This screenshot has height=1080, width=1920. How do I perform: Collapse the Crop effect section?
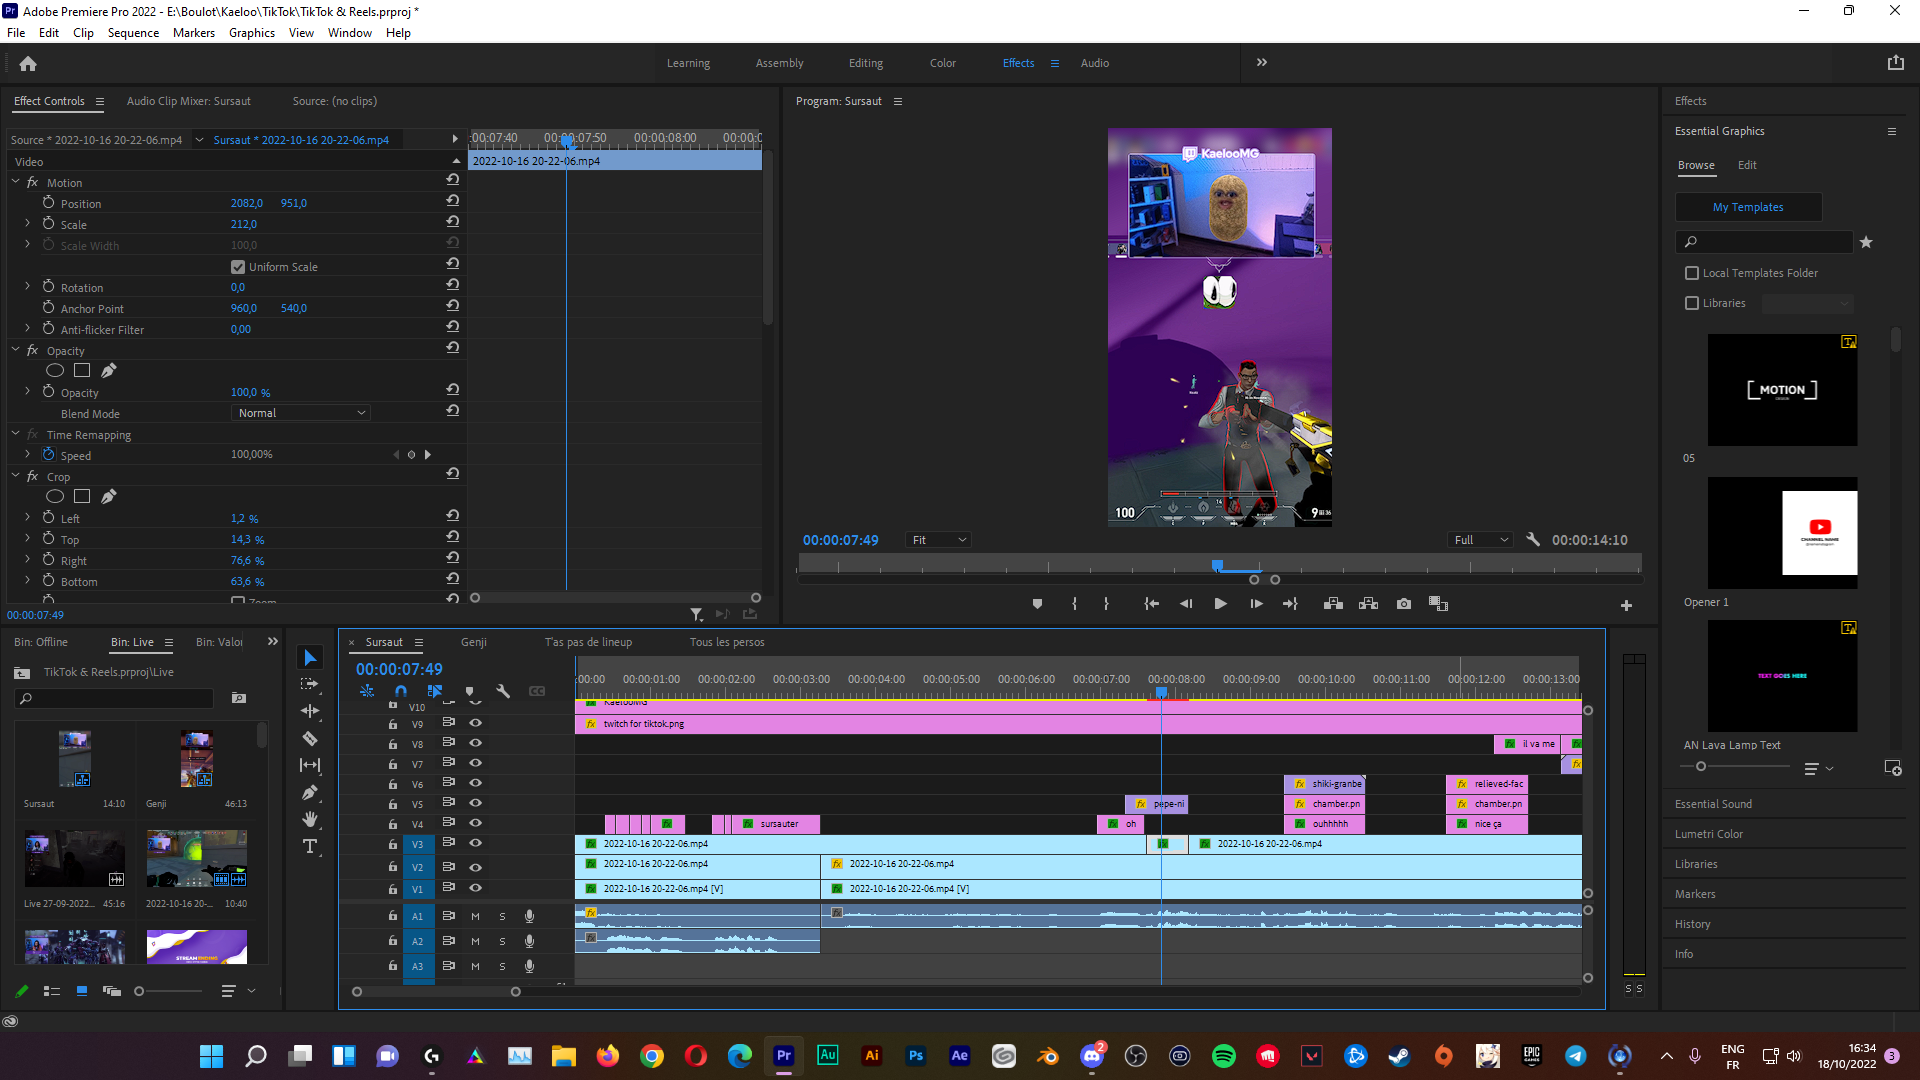pyautogui.click(x=16, y=477)
